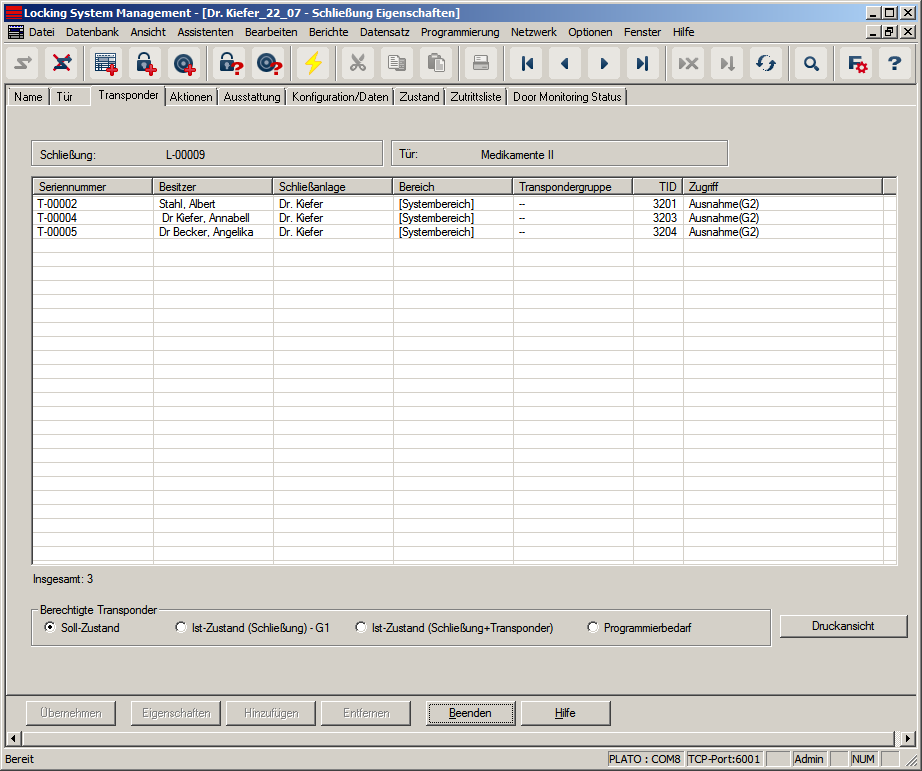
Task: Click the add new transponder icon
Action: tap(185, 63)
